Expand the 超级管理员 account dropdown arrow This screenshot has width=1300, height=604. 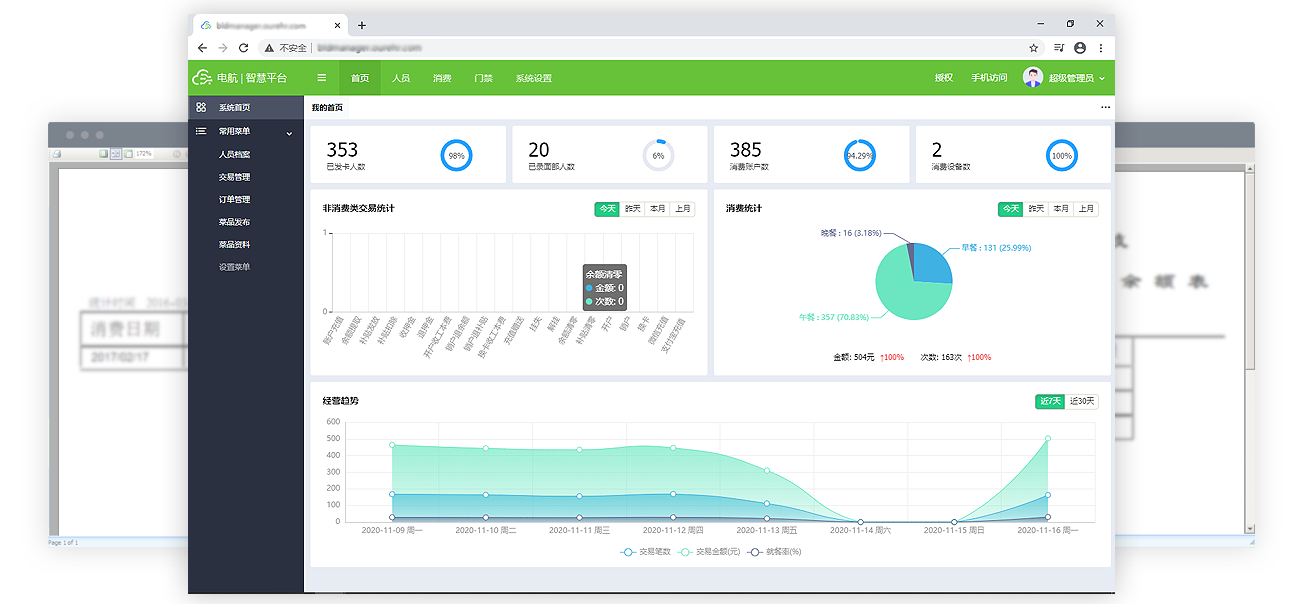click(1102, 78)
